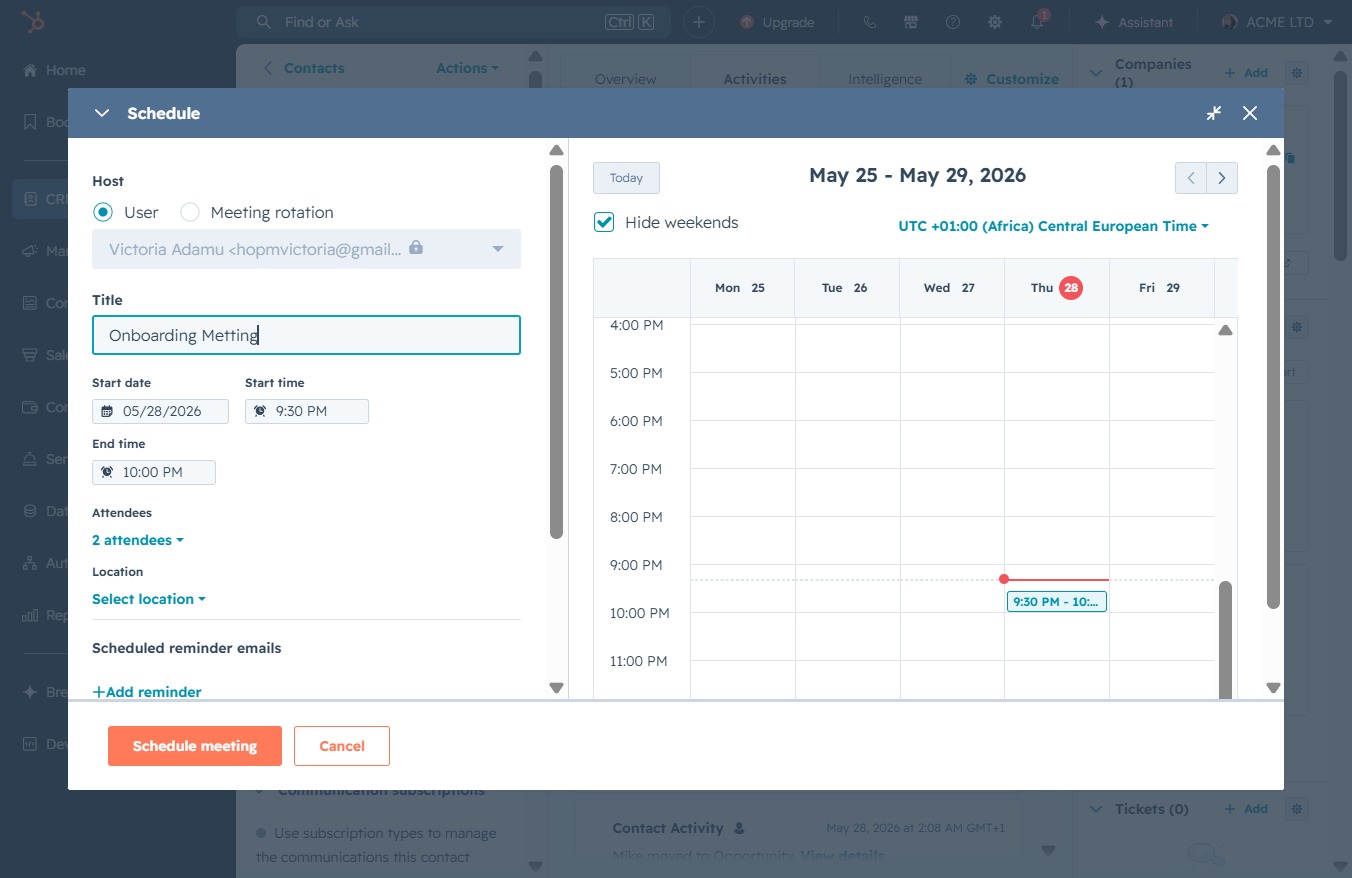Screen dimensions: 1352x878
Task: Click the Home icon in sidebar
Action: point(30,70)
